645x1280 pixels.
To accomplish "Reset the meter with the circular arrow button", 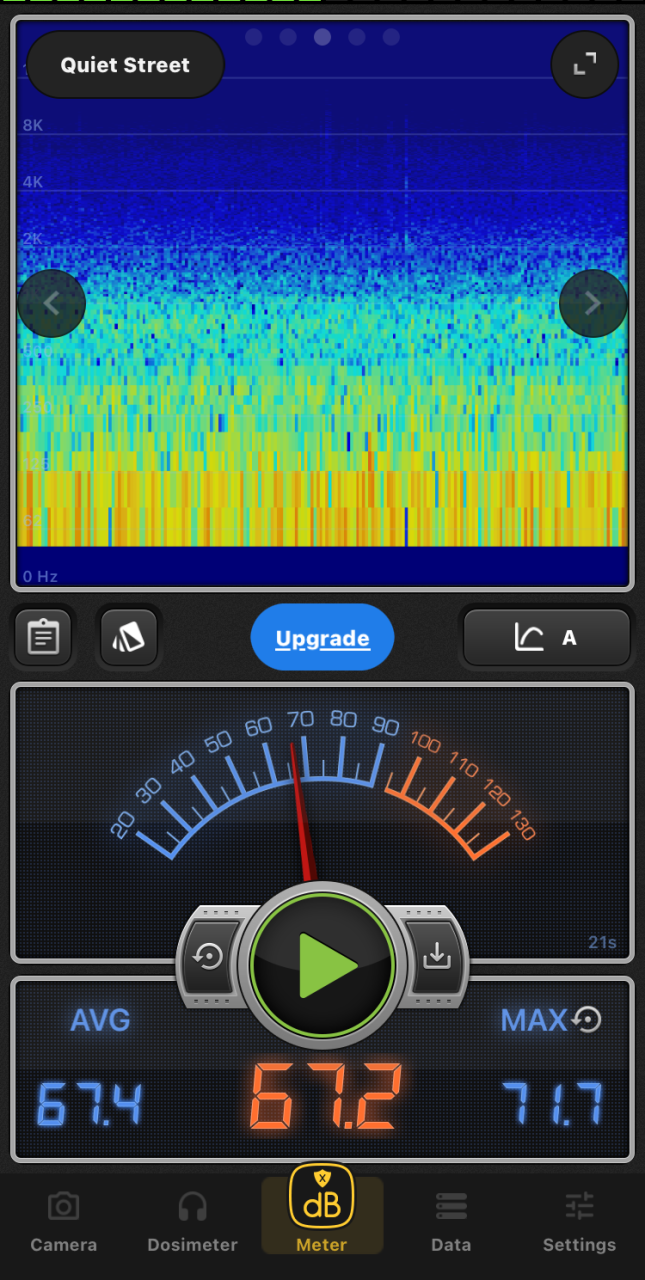I will click(209, 957).
